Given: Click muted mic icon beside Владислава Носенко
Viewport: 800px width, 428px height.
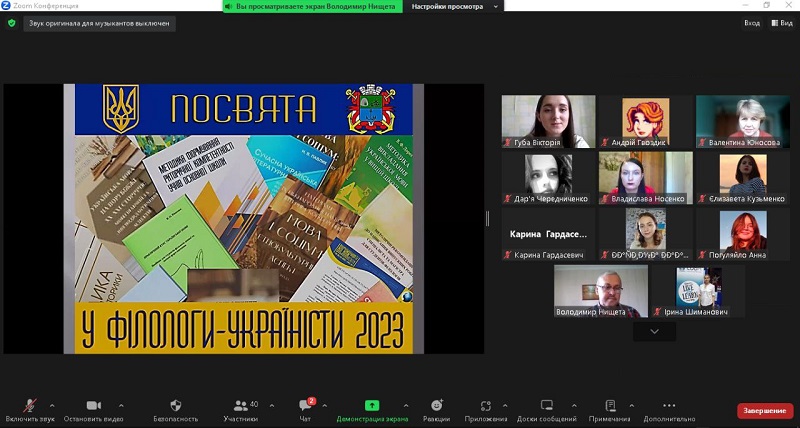Looking at the screenshot, I should [x=605, y=199].
